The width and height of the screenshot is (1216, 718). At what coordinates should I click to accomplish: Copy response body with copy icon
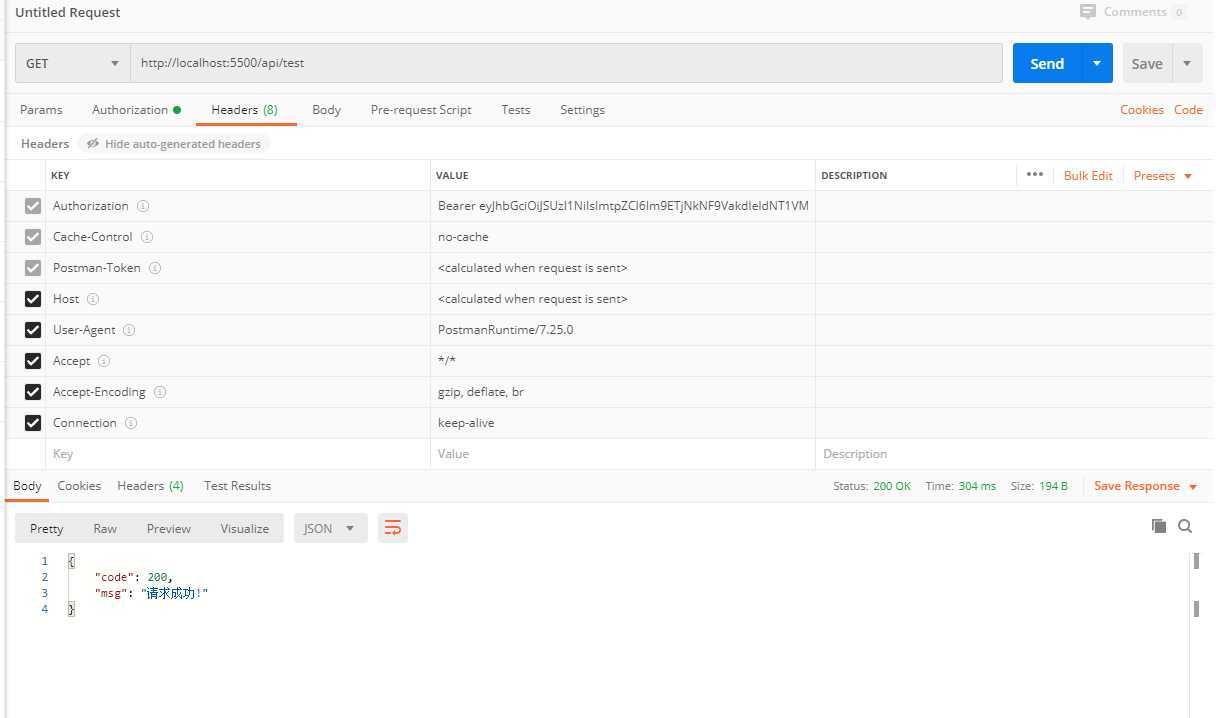tap(1159, 526)
